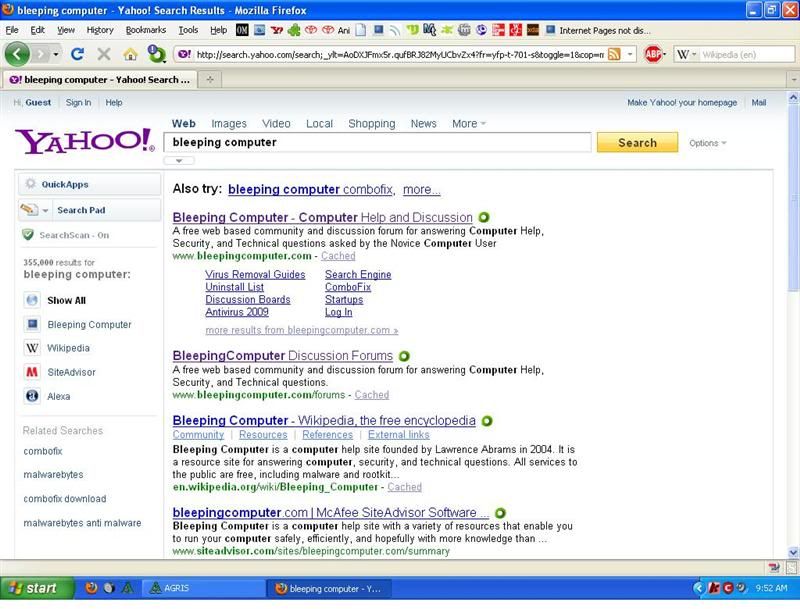Expand the Adblock Plus dropdown arrow
Image resolution: width=800 pixels, height=609 pixels.
point(664,54)
